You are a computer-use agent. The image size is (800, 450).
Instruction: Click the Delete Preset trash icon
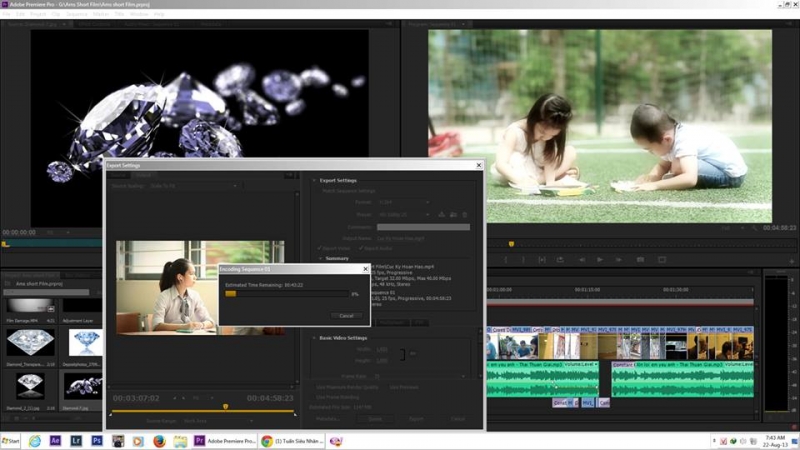coord(465,215)
